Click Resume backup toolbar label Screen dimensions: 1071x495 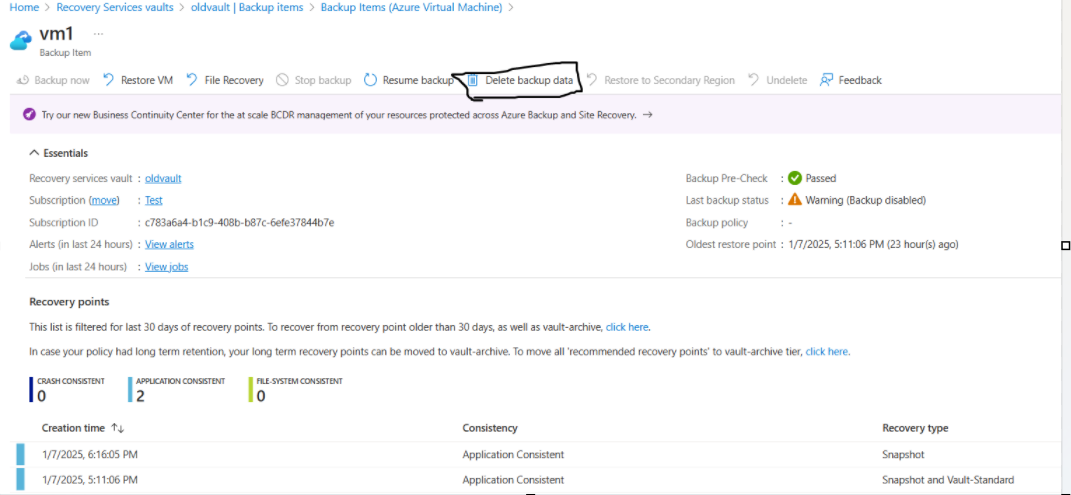pyautogui.click(x=418, y=80)
